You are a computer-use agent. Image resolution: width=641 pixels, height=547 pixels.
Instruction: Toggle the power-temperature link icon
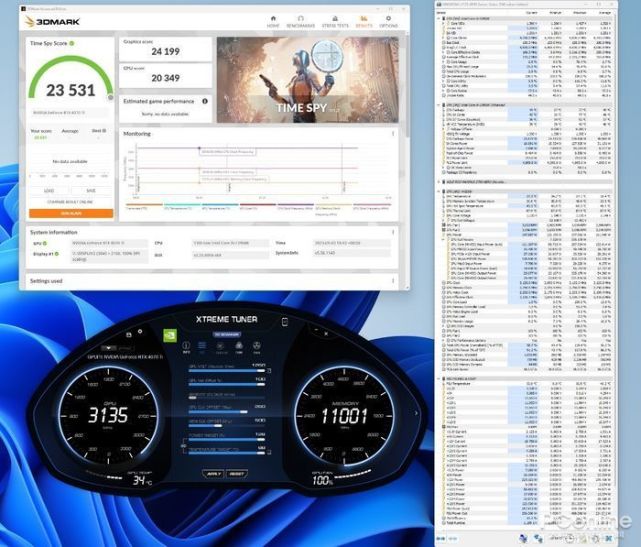point(184,446)
